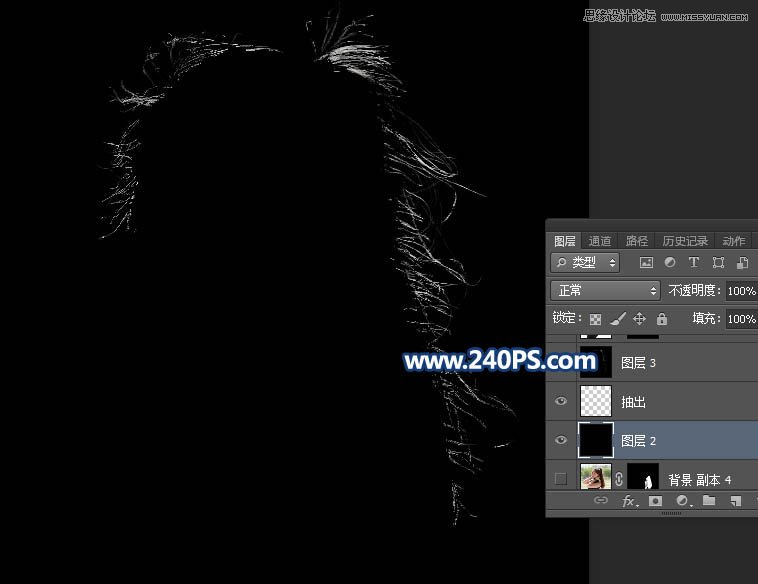Click the 填充 100% field
This screenshot has width=758, height=584.
click(x=742, y=319)
